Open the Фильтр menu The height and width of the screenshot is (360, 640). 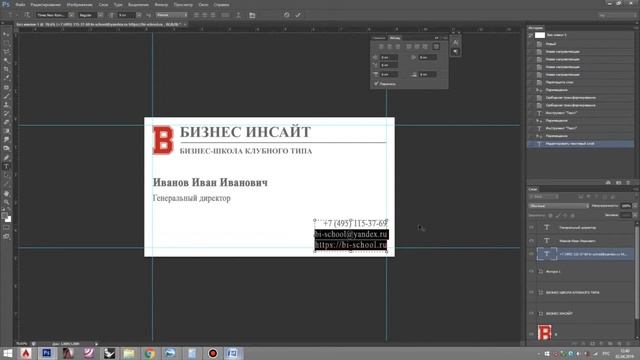click(161, 4)
